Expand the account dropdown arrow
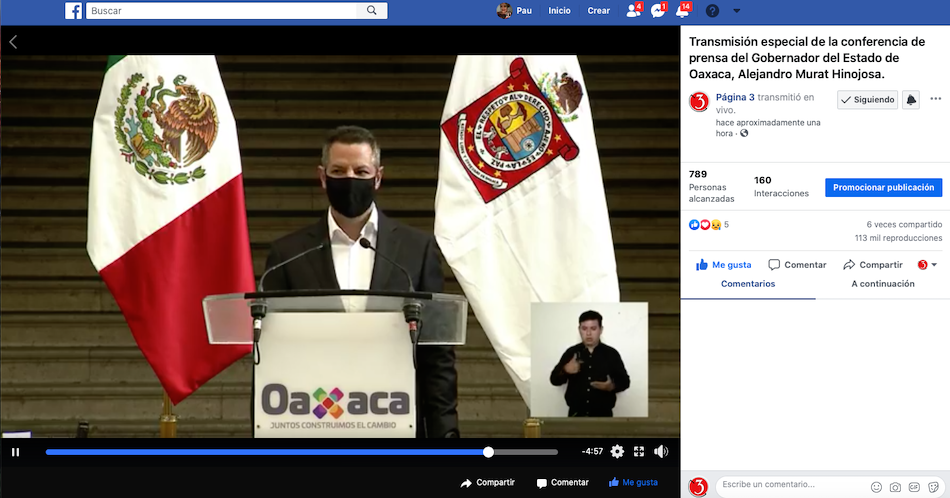950x498 pixels. coord(737,10)
